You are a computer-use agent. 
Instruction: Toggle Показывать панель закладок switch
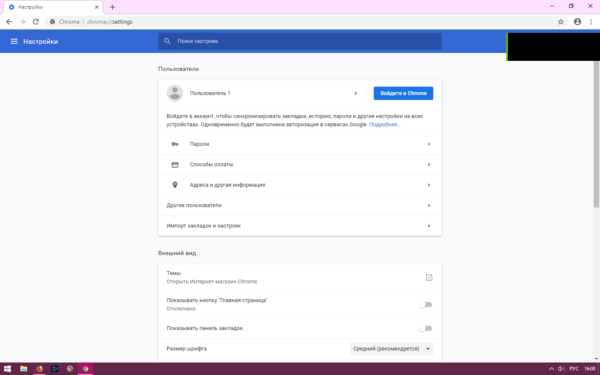[x=426, y=328]
